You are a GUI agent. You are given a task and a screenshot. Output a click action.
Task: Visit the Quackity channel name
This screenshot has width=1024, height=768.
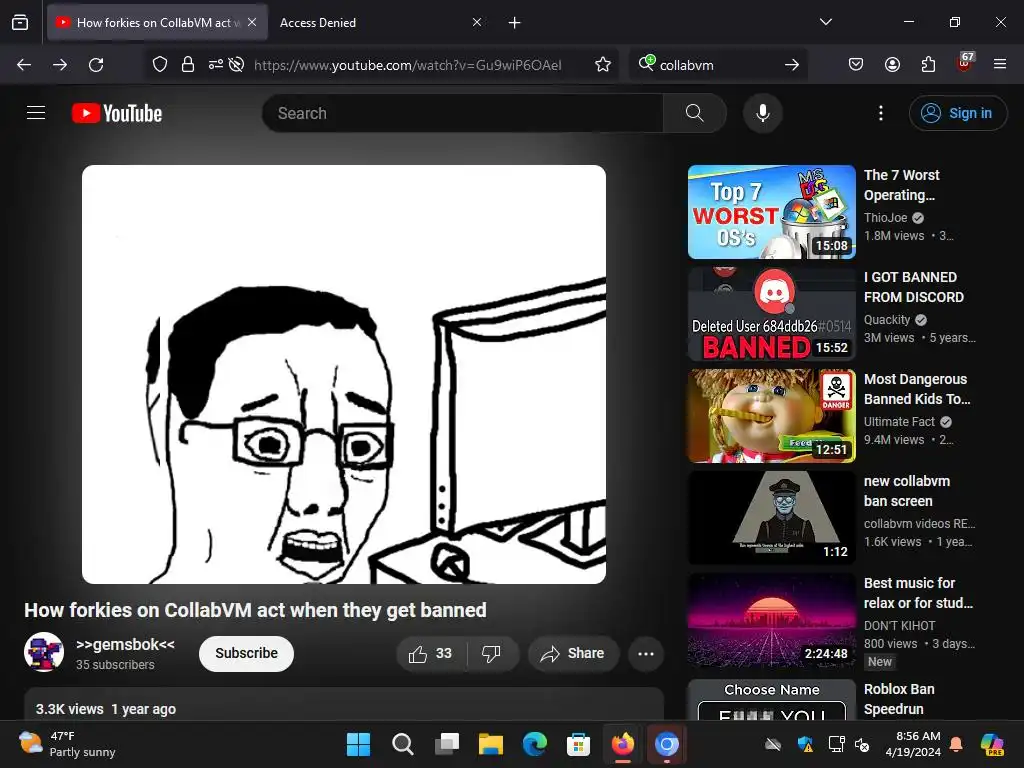(x=887, y=319)
